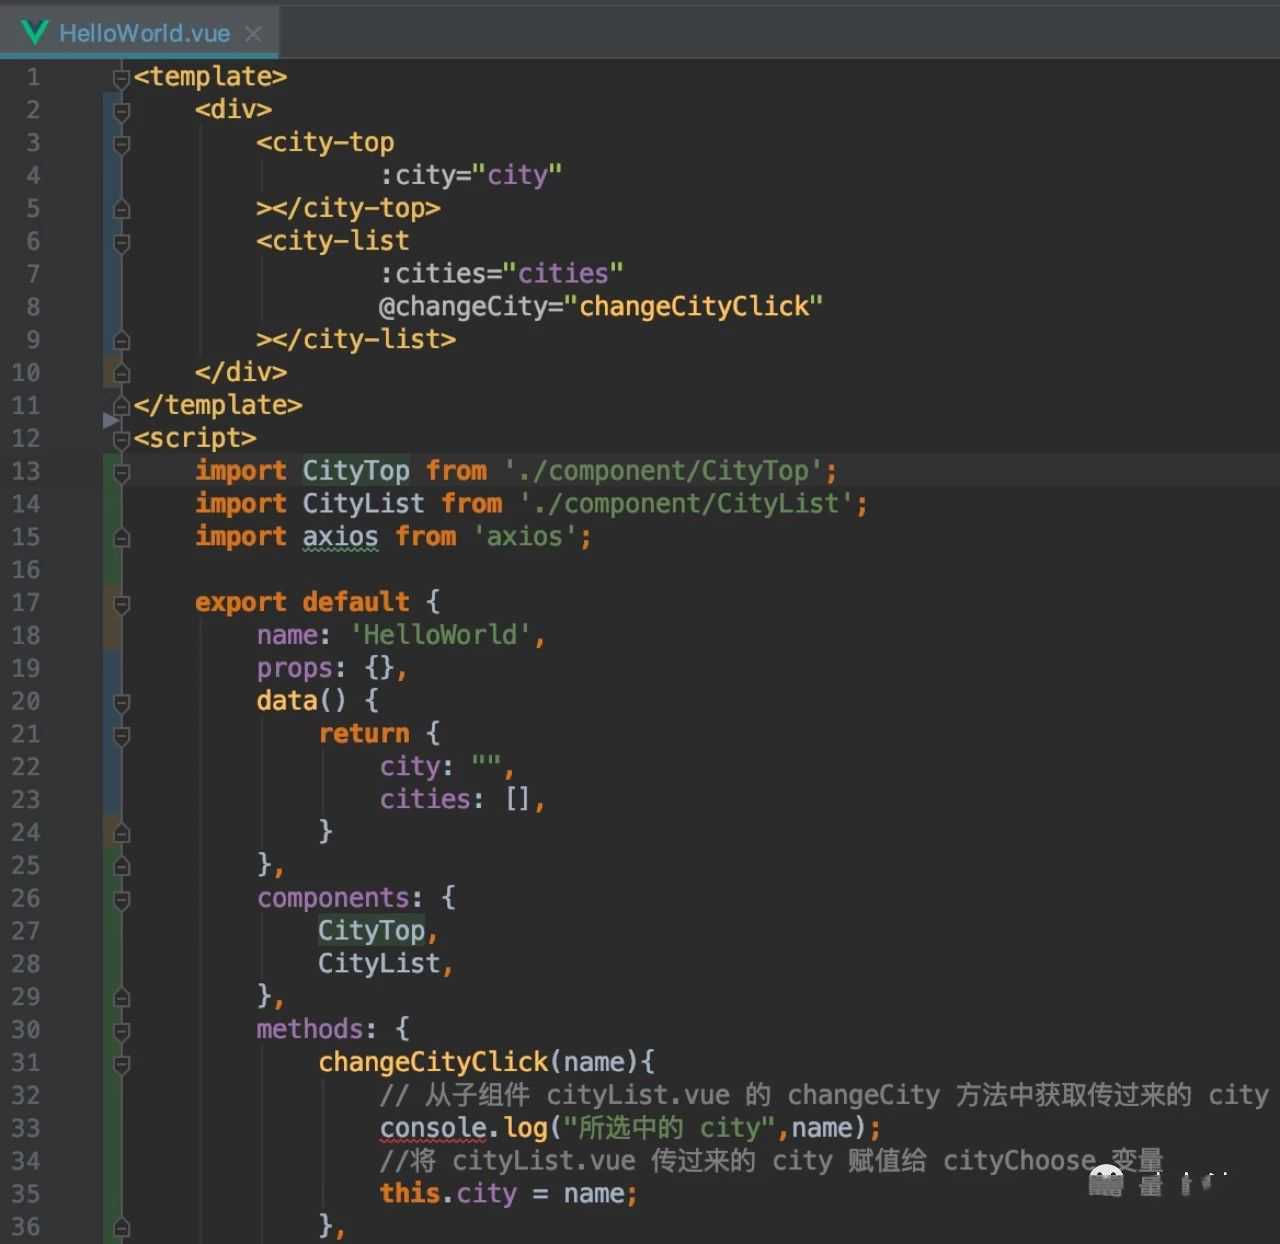
Task: Collapse the <template> block on line 1
Action: [x=122, y=77]
